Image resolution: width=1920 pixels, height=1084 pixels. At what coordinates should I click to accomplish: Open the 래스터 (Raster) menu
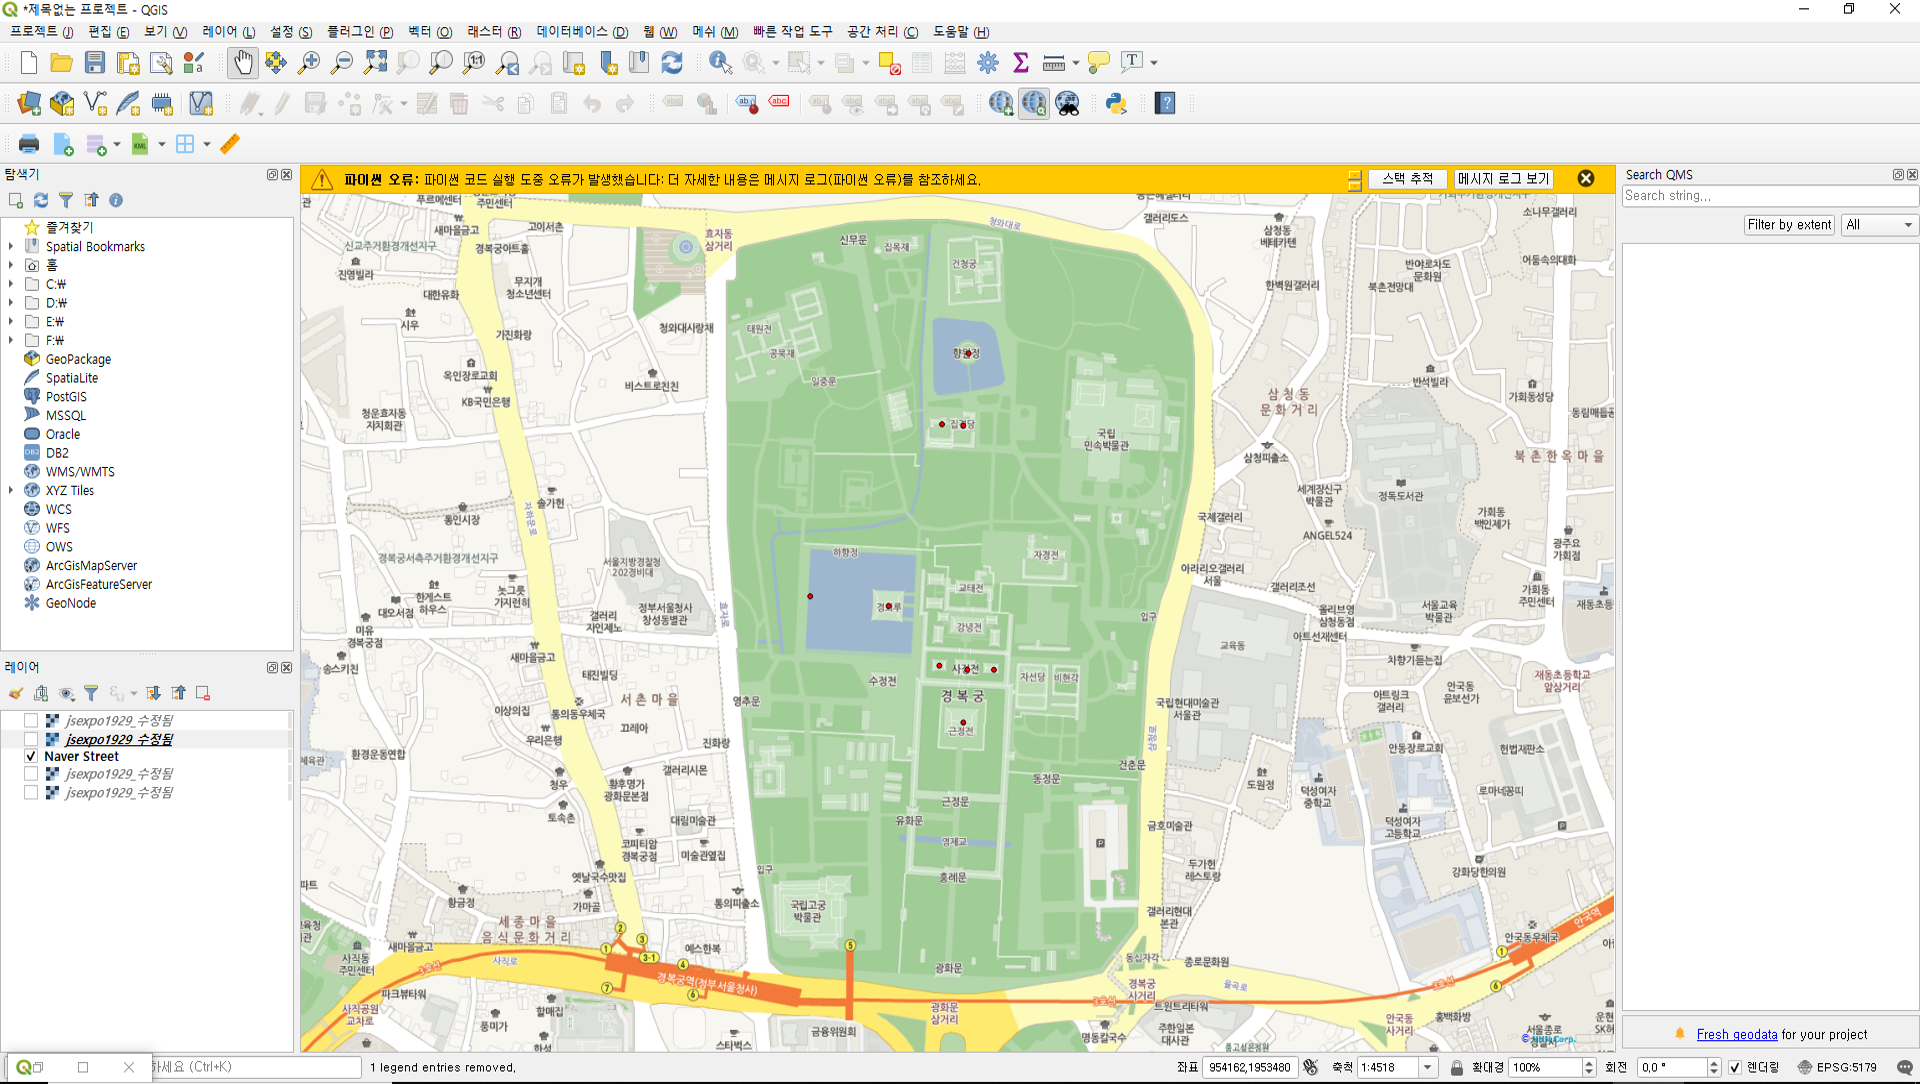tap(494, 32)
